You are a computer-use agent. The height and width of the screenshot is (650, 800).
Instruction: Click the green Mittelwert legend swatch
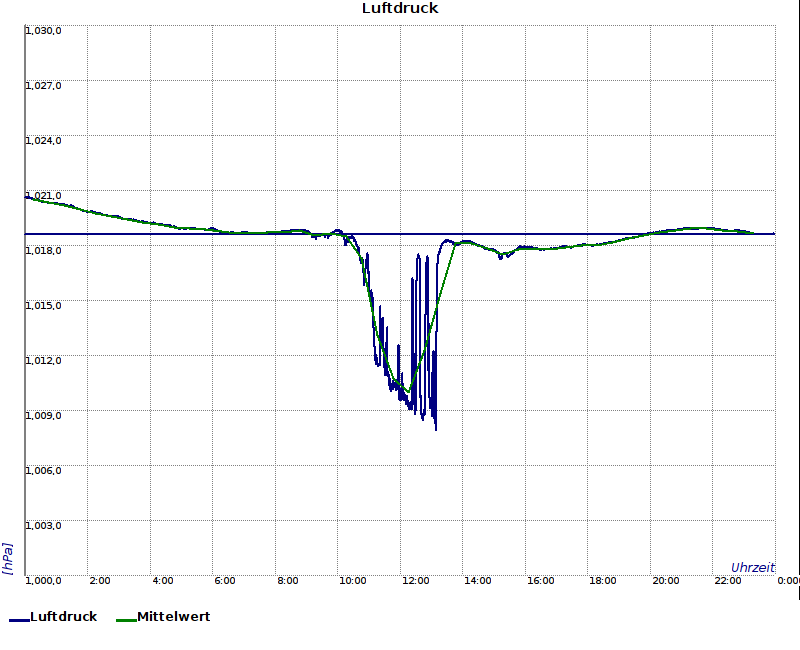pos(127,620)
